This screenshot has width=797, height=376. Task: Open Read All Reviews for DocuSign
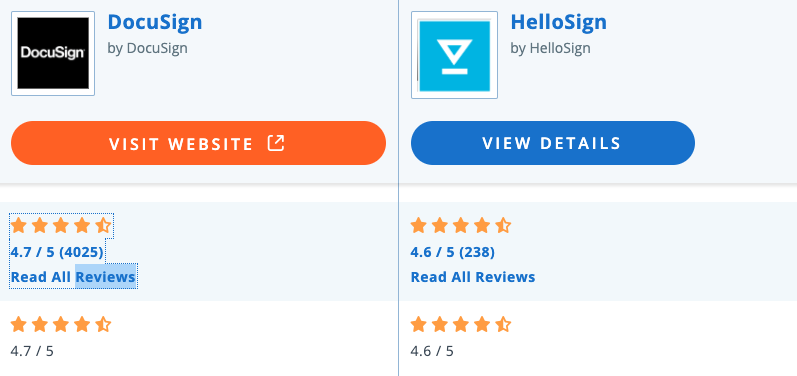tap(73, 277)
